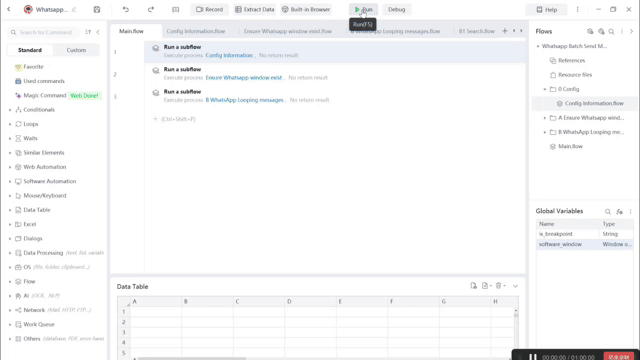Click the undo arrow icon
Viewport: 640px width, 360px height.
[x=126, y=9]
